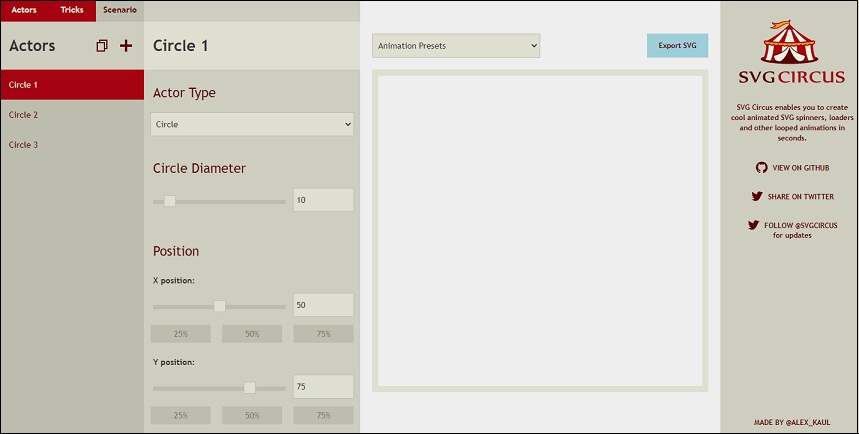Click the Export SVG button
The width and height of the screenshot is (859, 434).
677,46
